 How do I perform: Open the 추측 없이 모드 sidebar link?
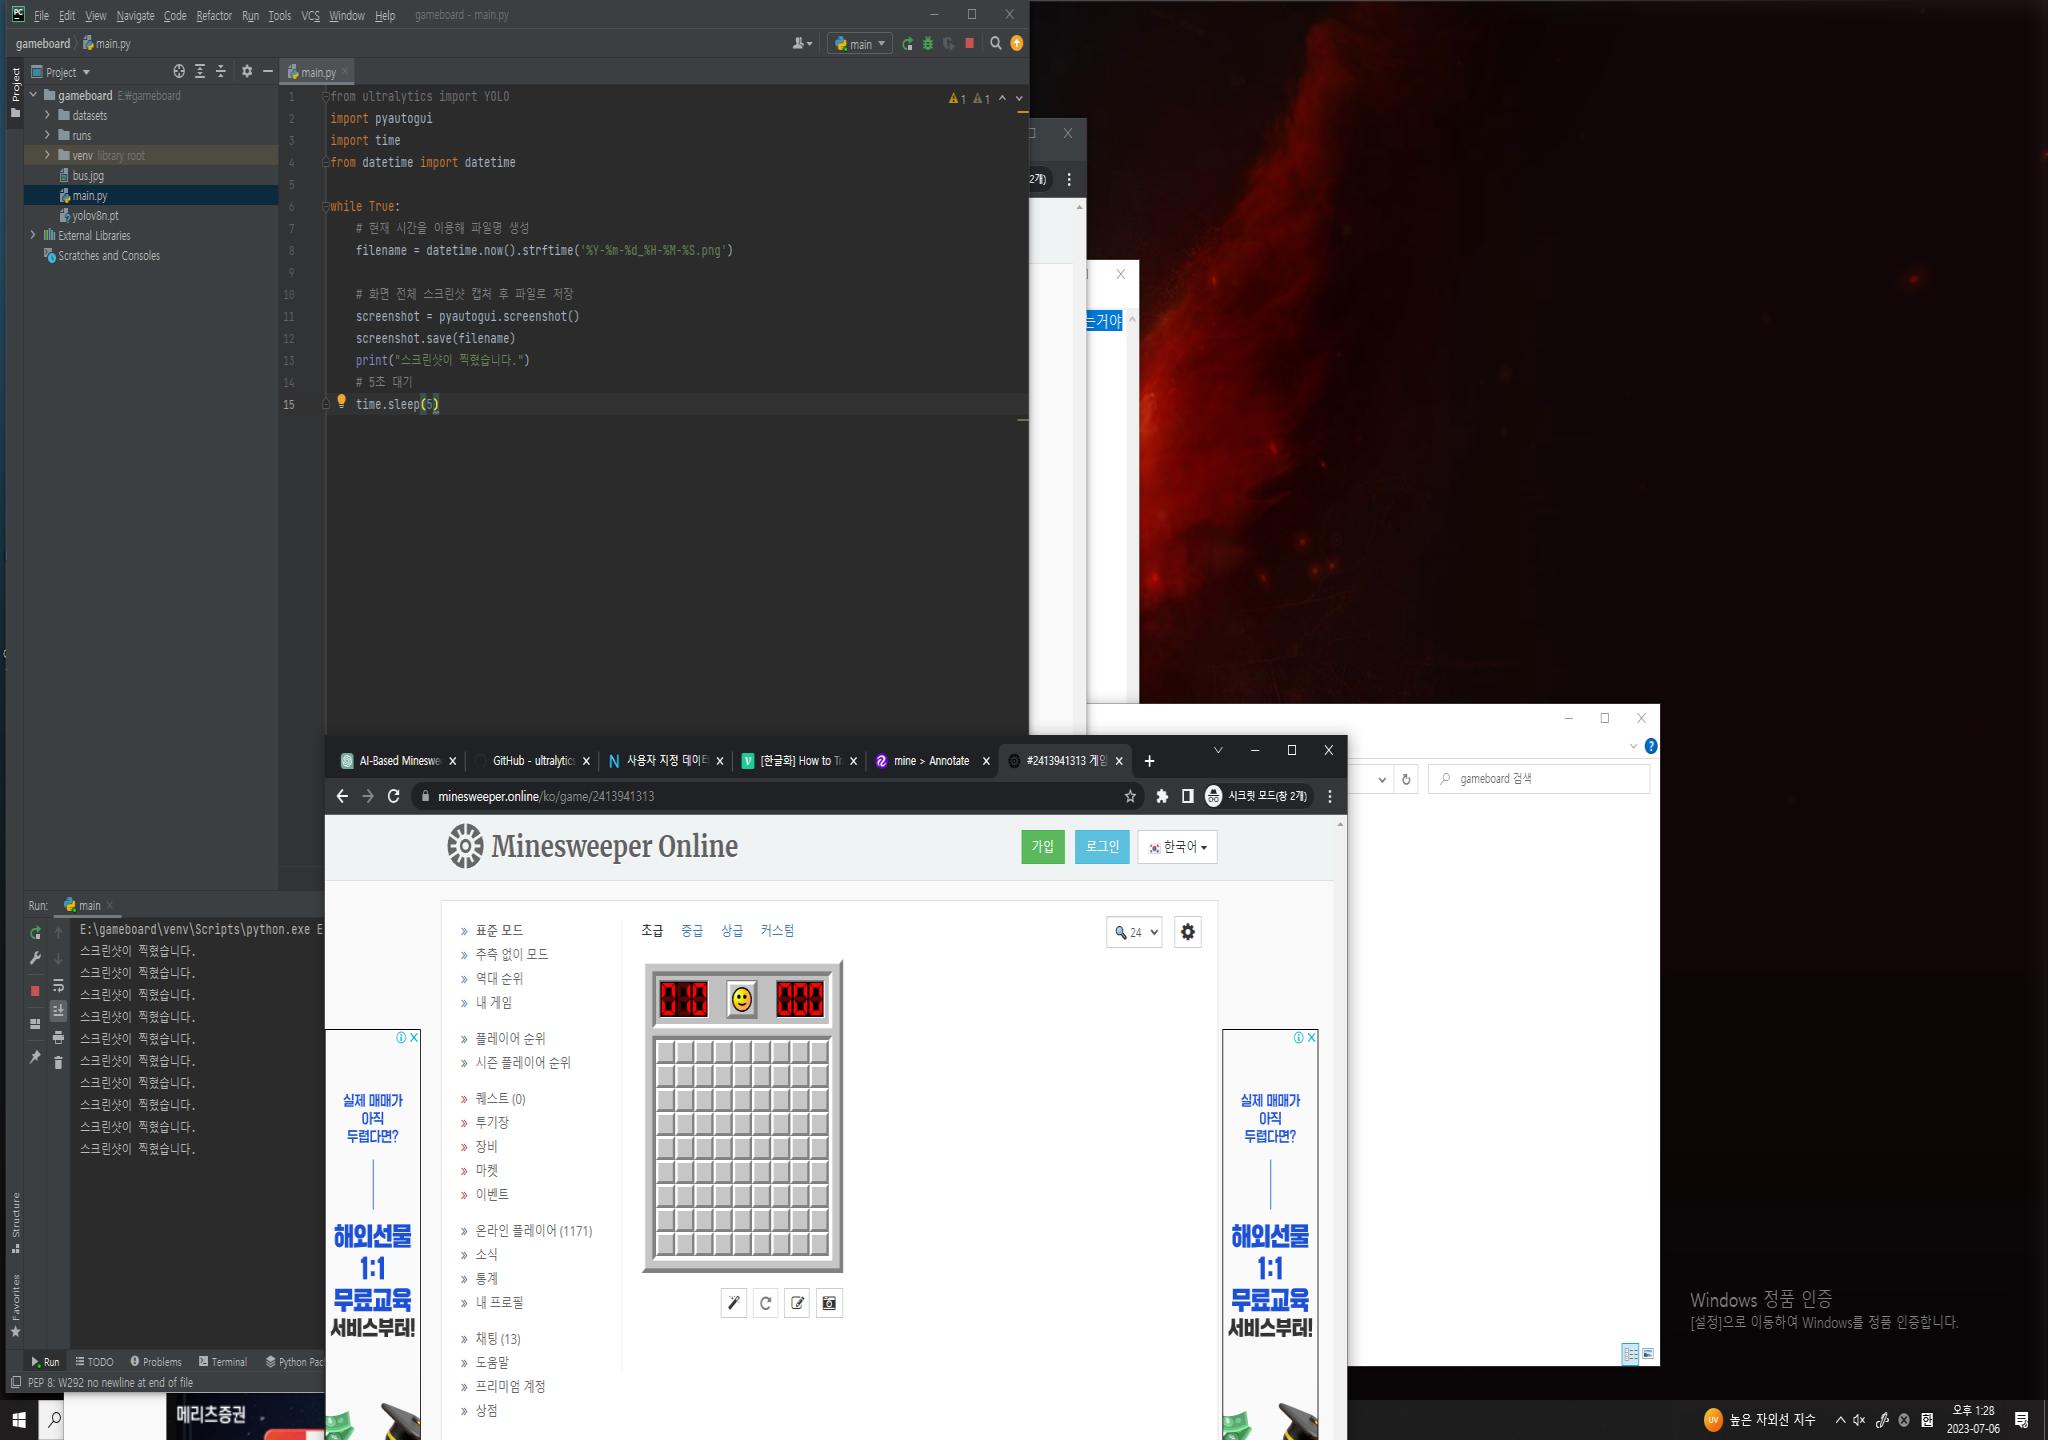click(512, 955)
